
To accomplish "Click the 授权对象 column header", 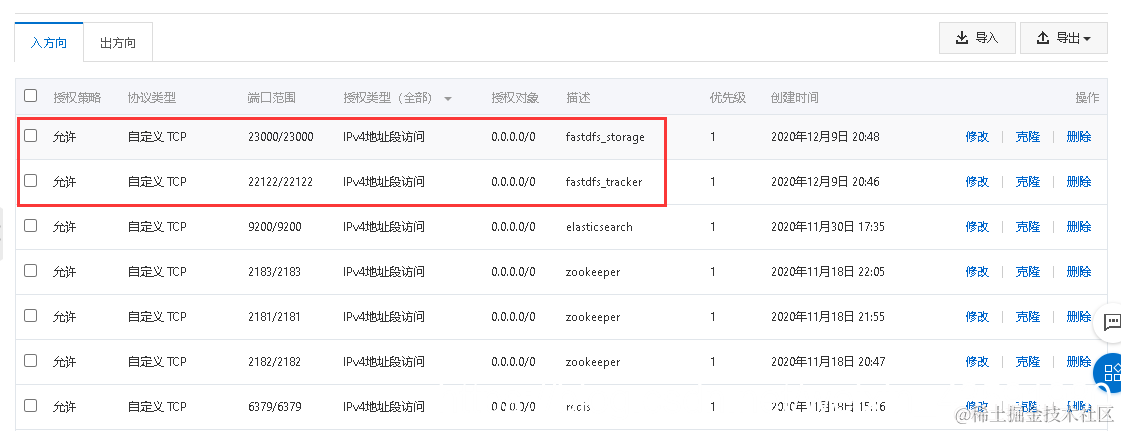I will point(515,98).
